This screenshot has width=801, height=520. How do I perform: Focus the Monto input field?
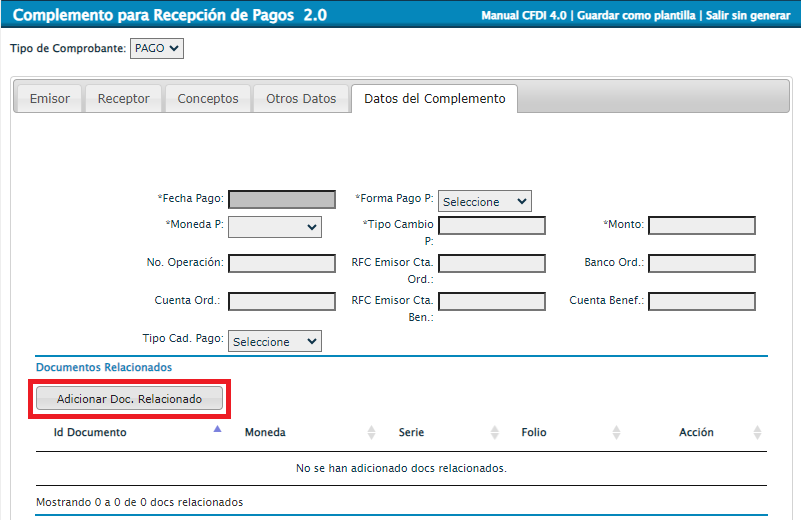coord(702,225)
